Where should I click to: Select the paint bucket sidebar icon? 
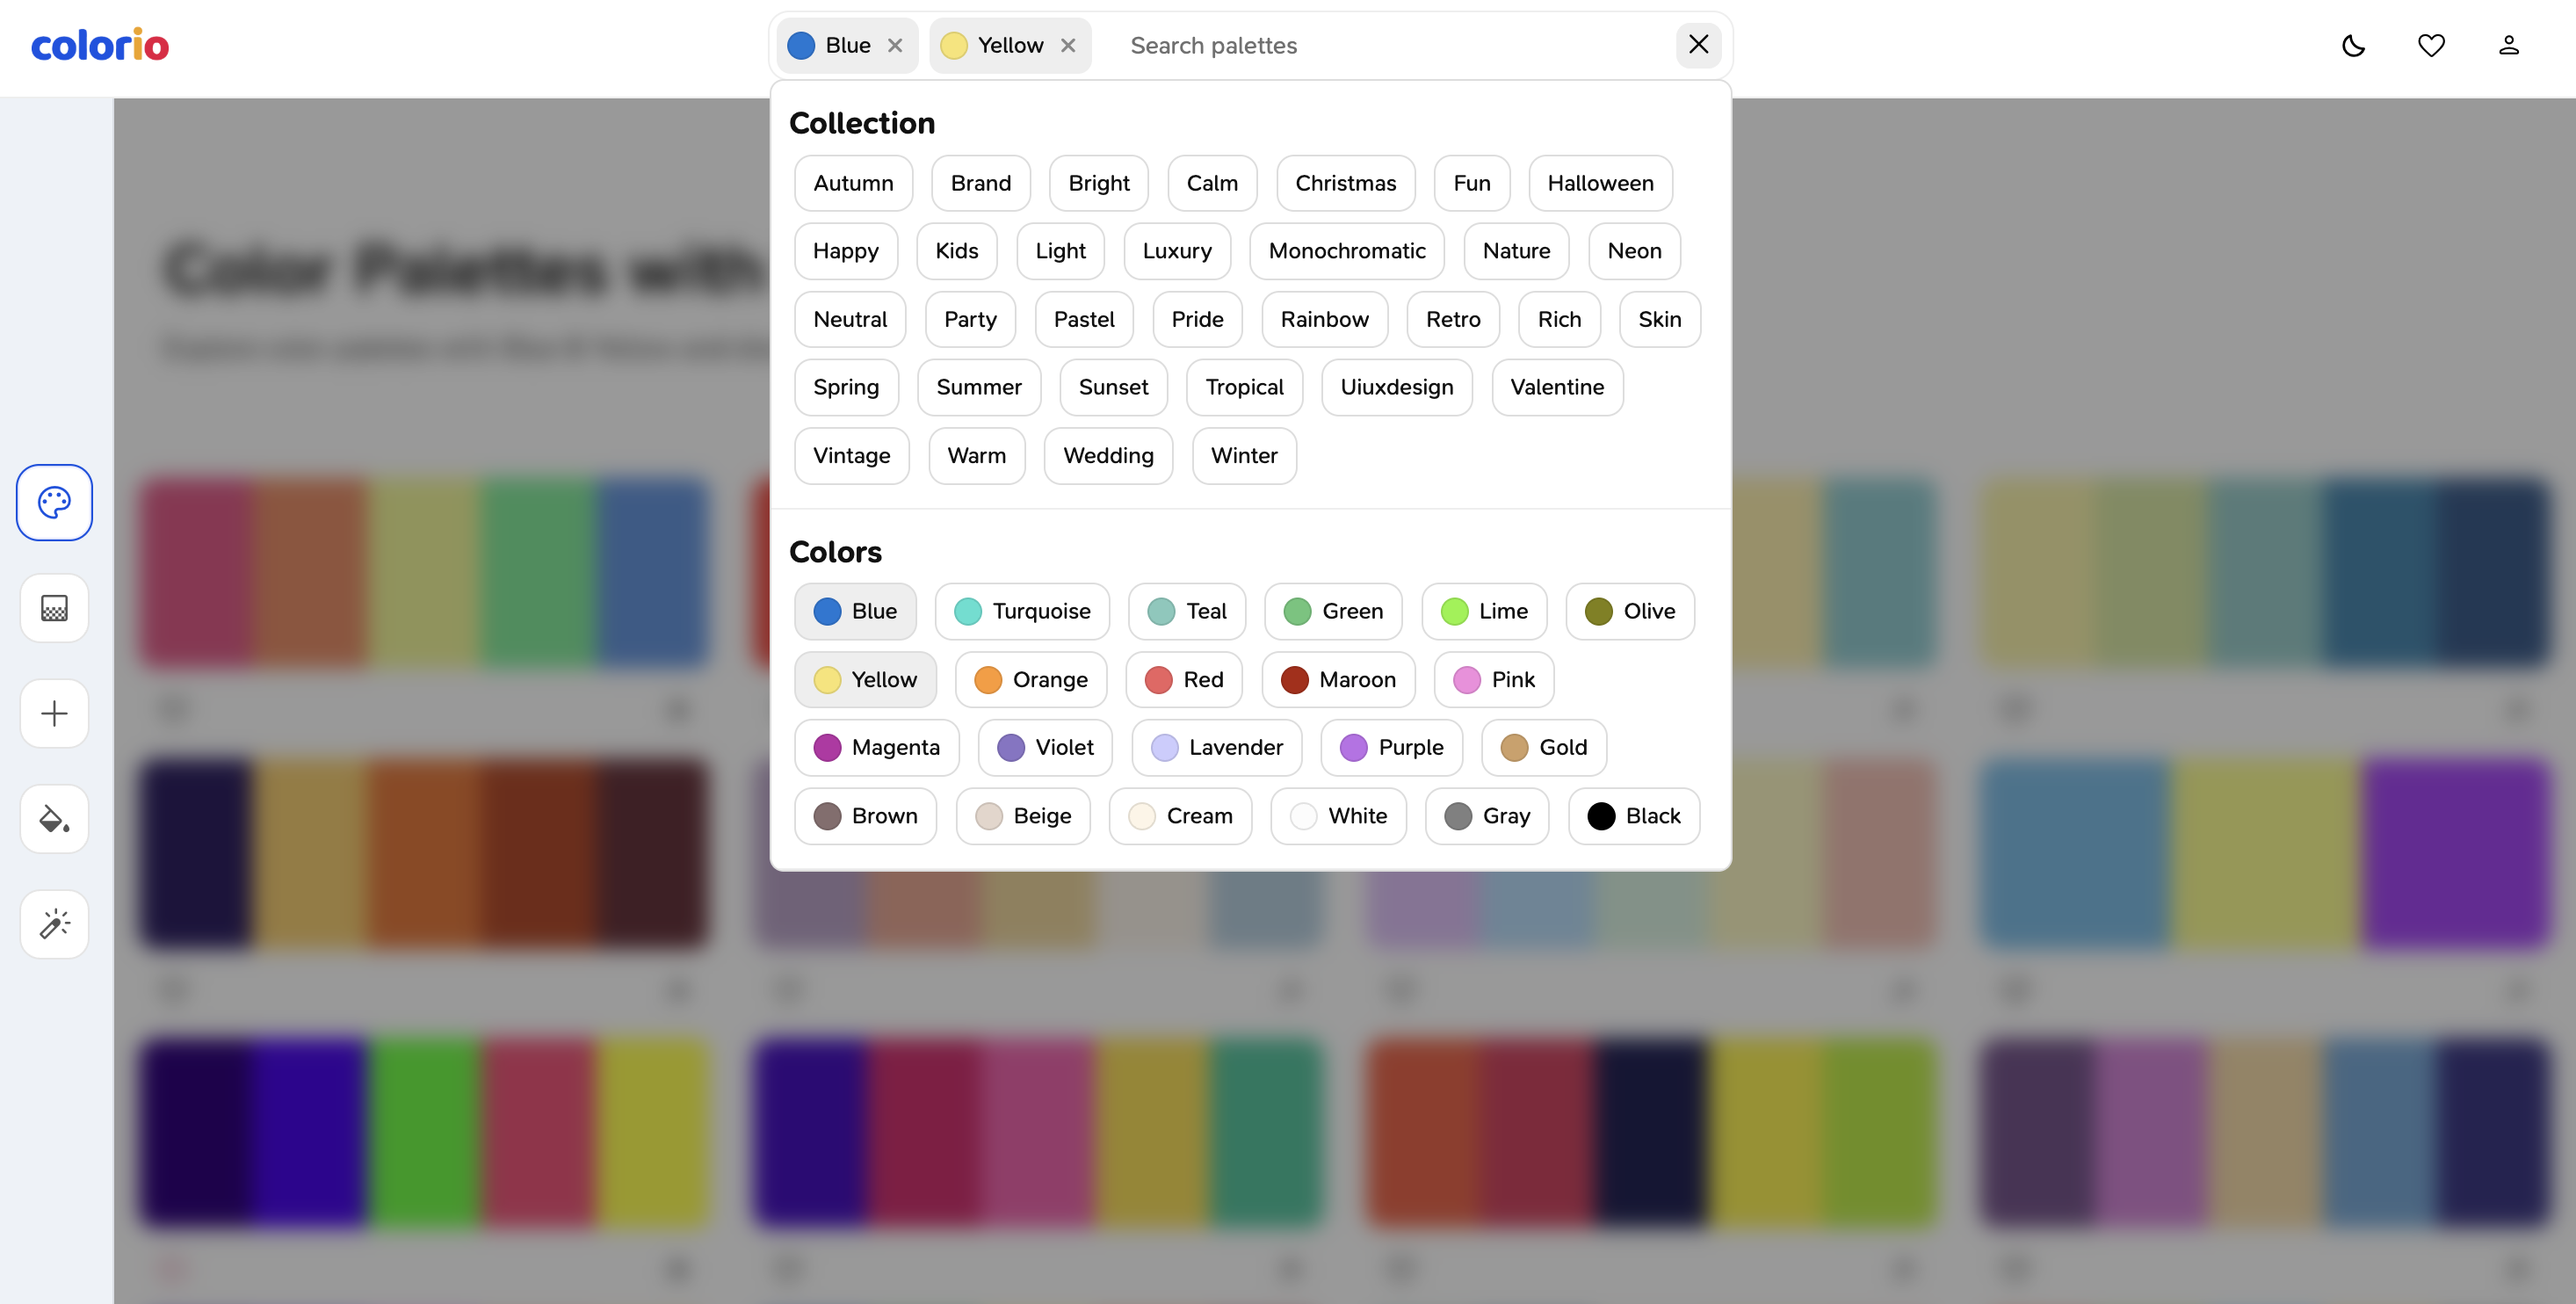54,819
